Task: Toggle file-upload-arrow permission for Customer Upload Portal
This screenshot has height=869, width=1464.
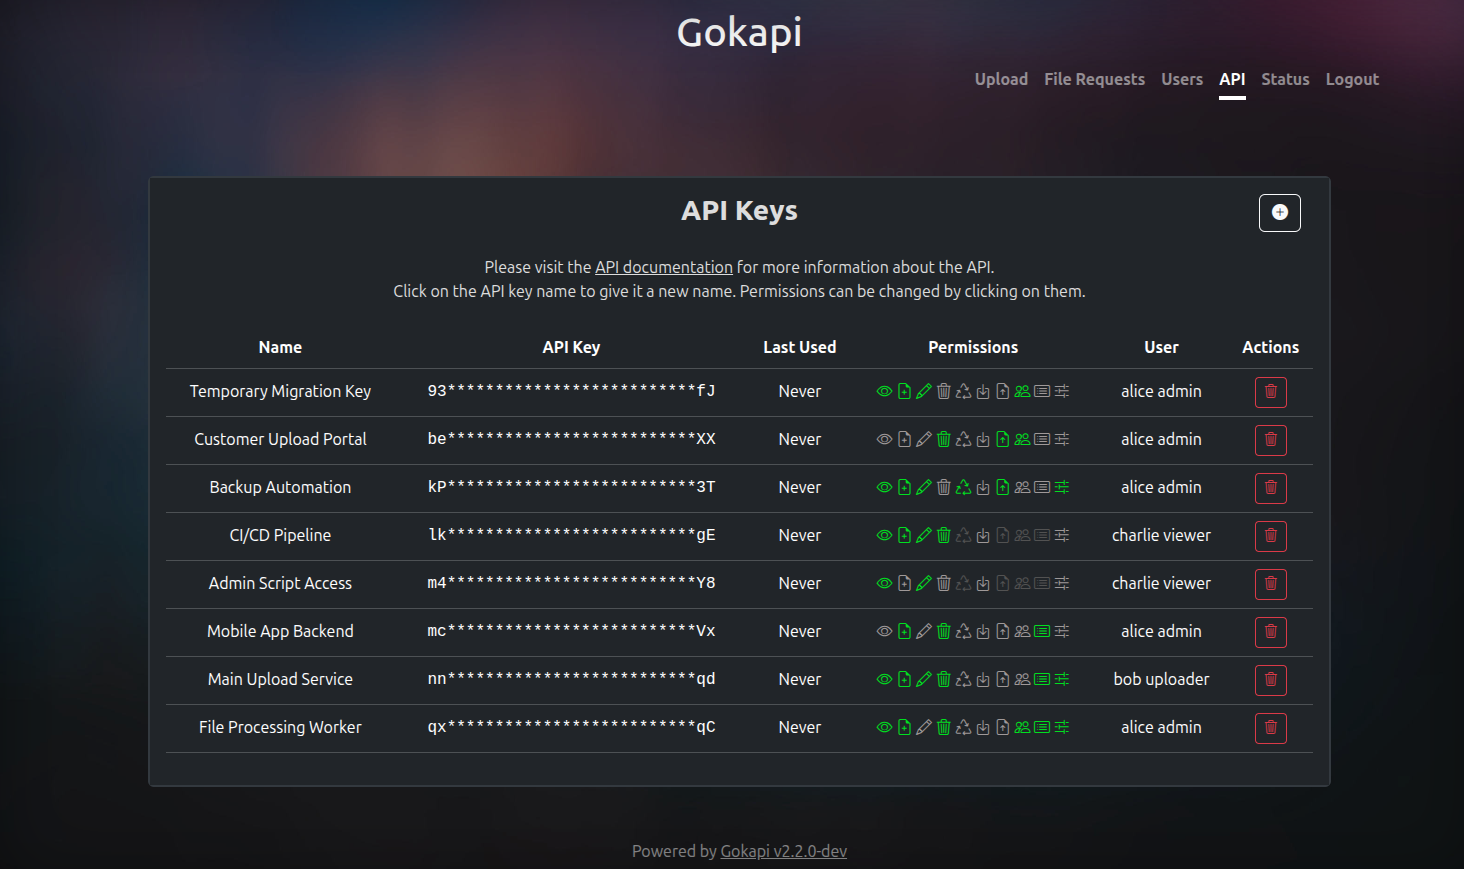Action: (1002, 439)
